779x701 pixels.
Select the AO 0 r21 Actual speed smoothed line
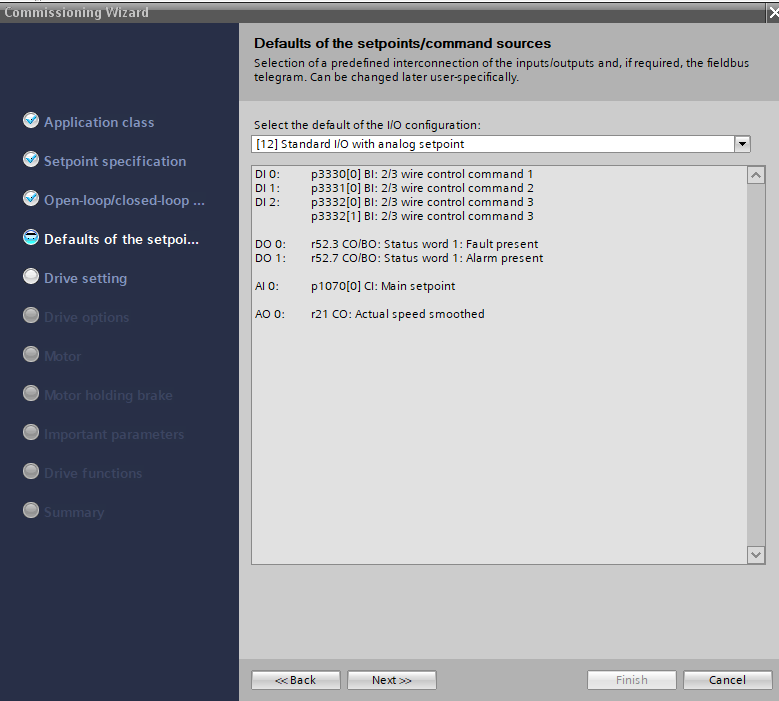click(x=370, y=314)
